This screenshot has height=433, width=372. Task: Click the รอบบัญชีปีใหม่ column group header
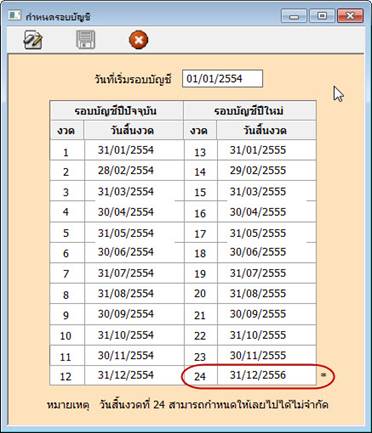(250, 111)
